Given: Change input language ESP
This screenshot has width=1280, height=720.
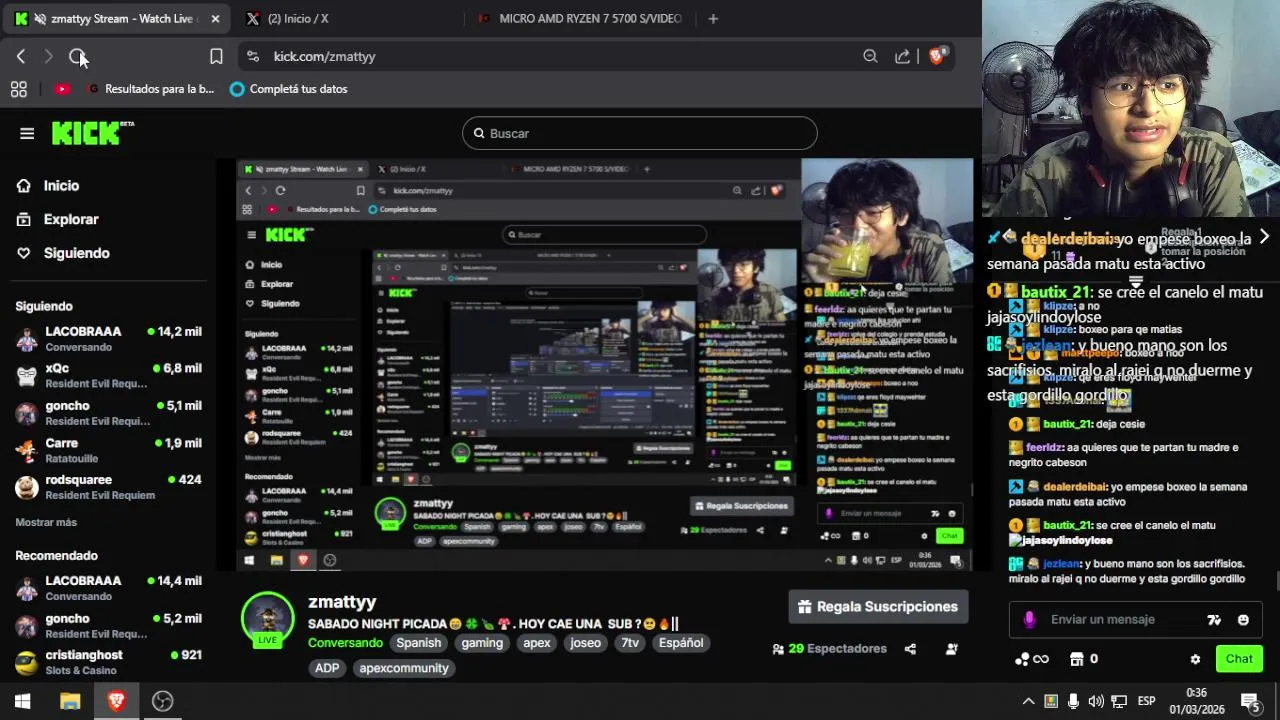Looking at the screenshot, I should click(x=1146, y=701).
